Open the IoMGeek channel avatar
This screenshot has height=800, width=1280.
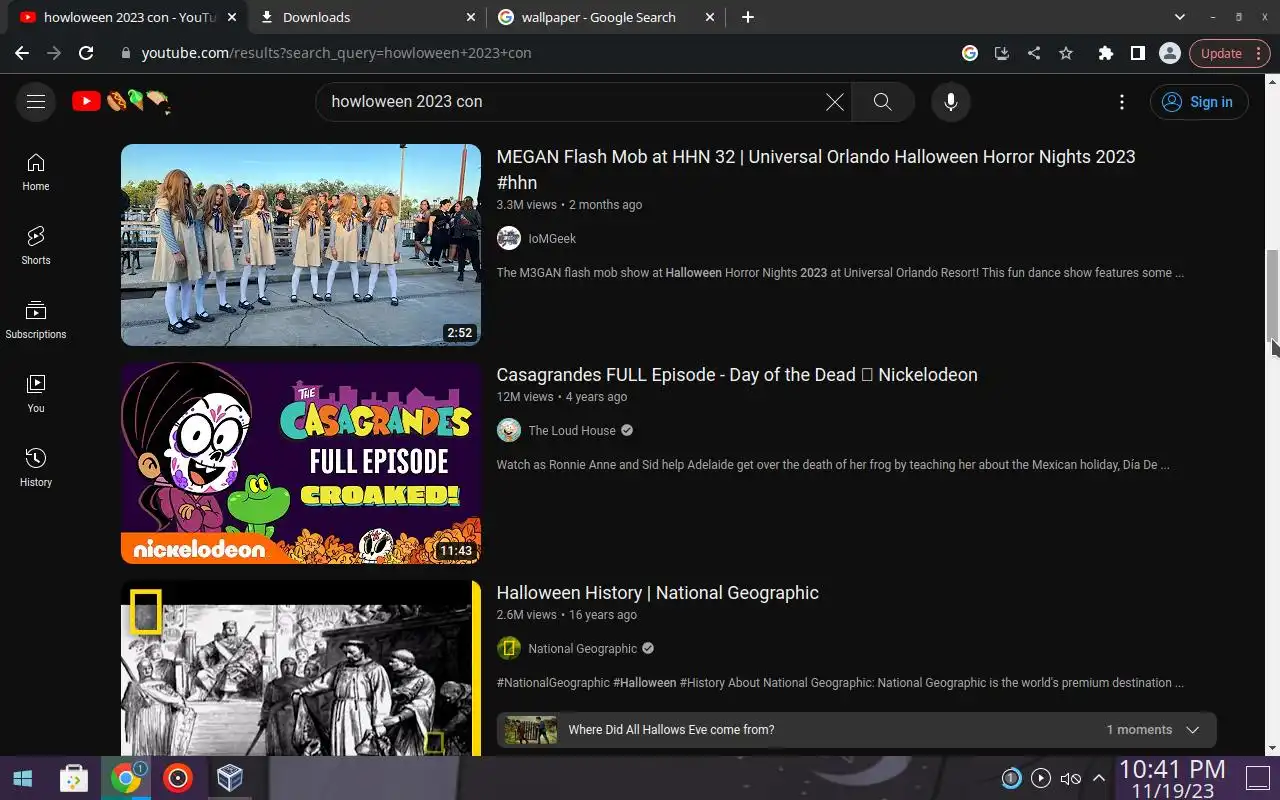(509, 238)
